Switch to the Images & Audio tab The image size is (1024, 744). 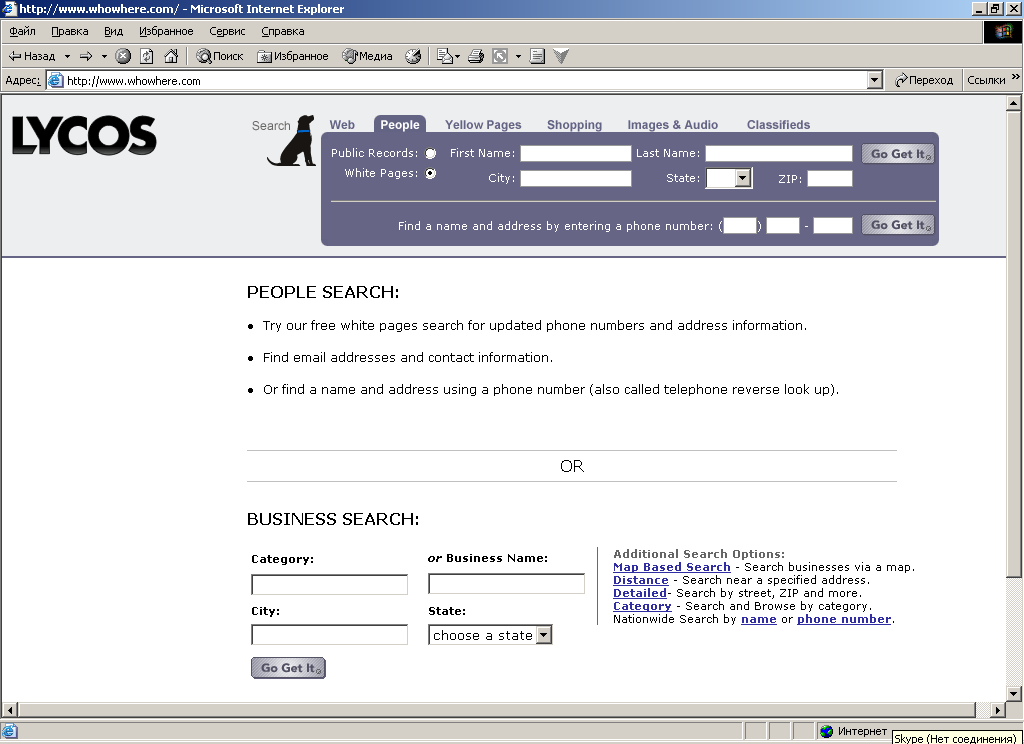673,125
